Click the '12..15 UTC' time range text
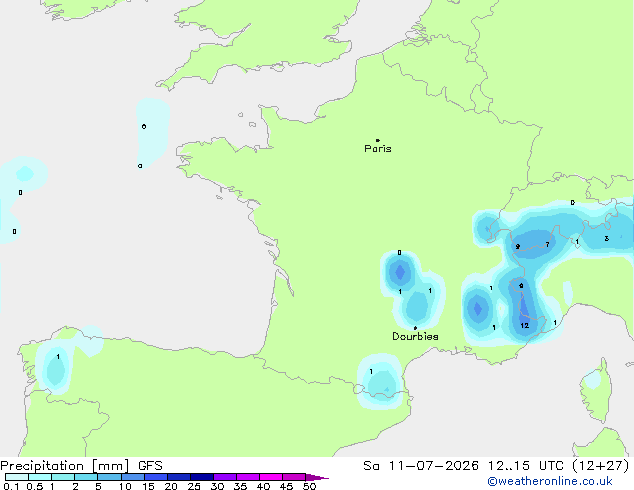Screen dimensions: 634x490 (x=526, y=466)
